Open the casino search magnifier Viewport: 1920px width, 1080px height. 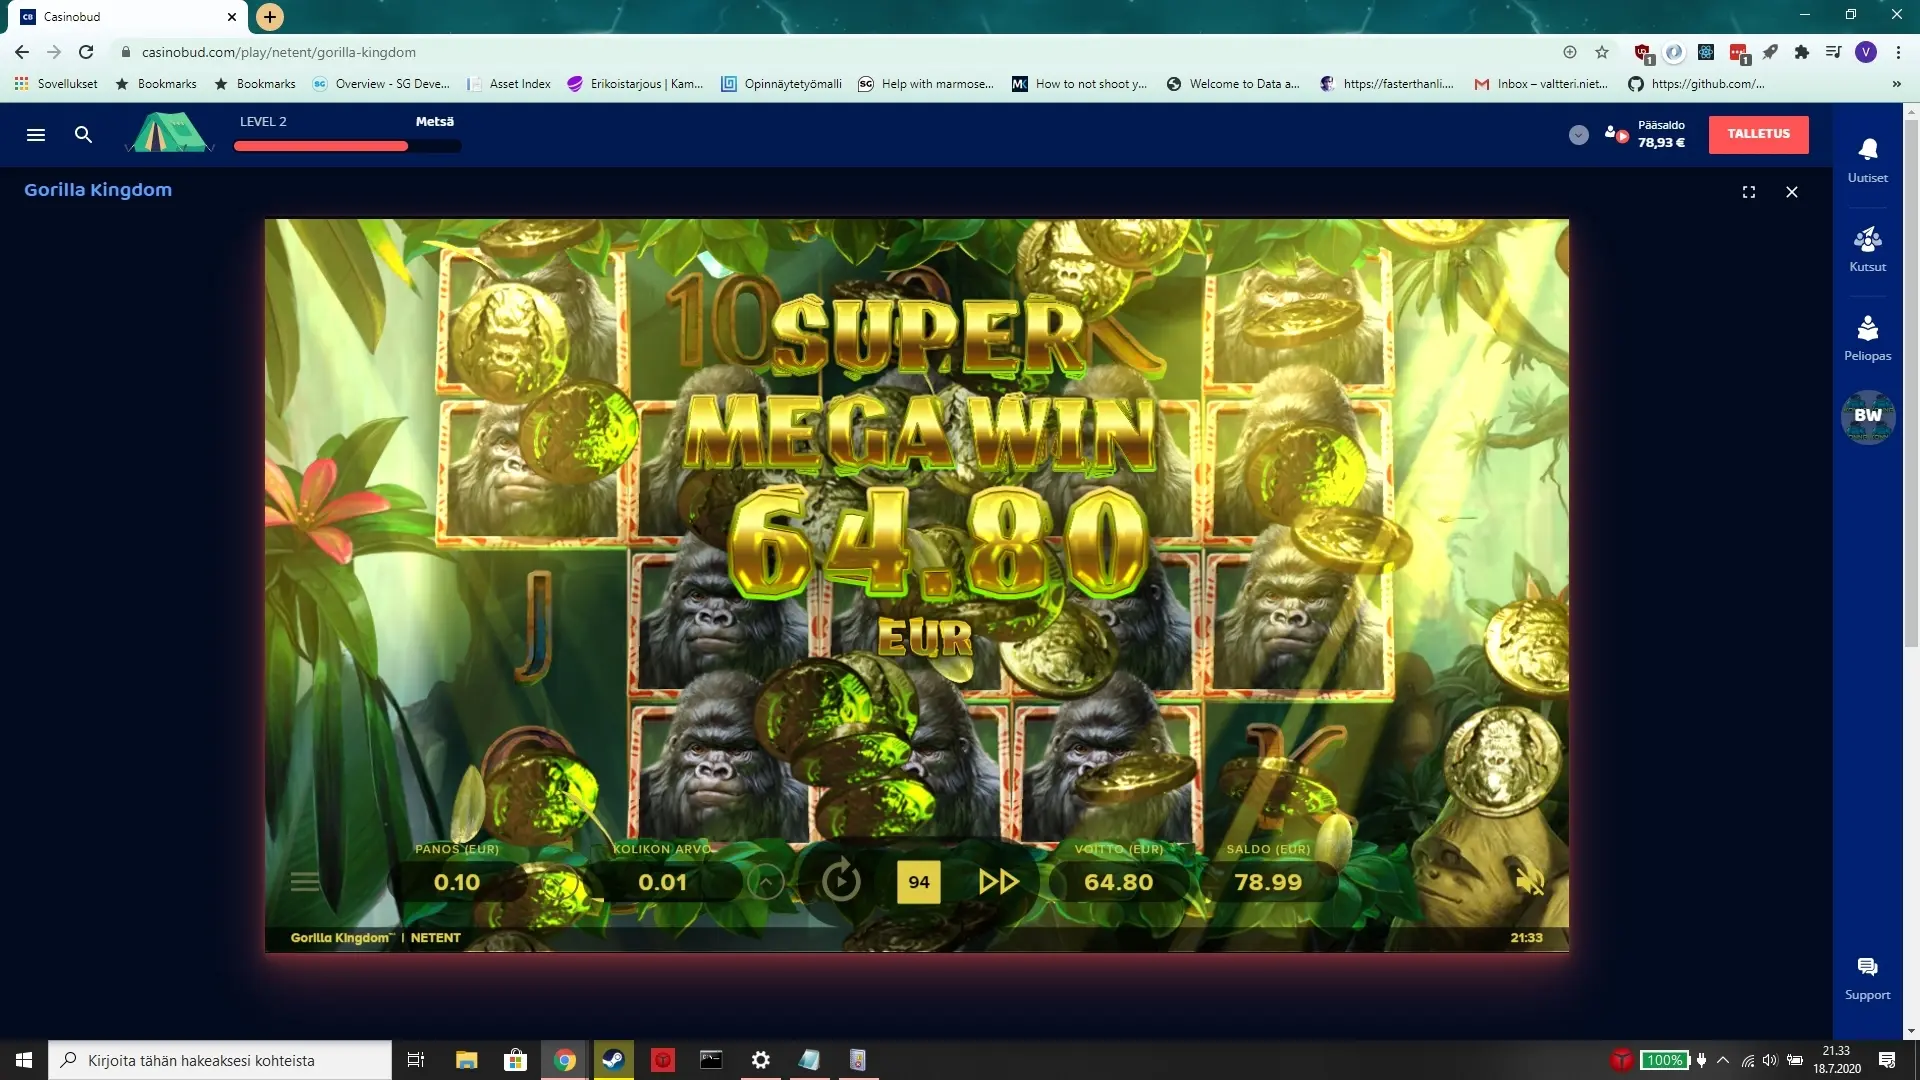[83, 134]
